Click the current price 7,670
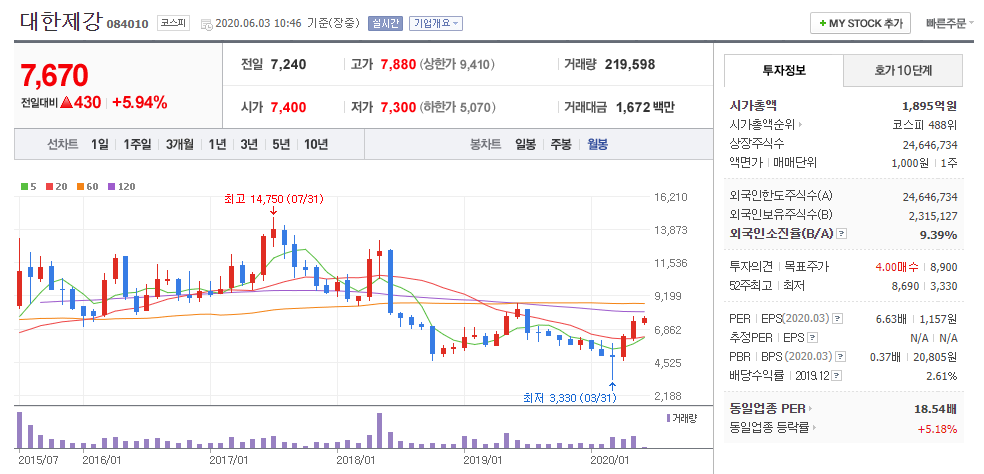Image resolution: width=984 pixels, height=474 pixels. (x=55, y=75)
